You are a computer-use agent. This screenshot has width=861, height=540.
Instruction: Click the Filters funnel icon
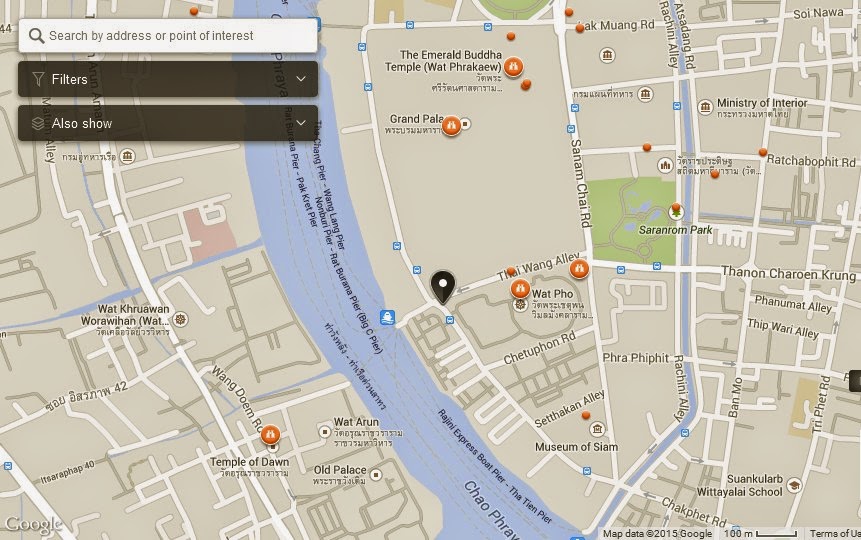(38, 79)
